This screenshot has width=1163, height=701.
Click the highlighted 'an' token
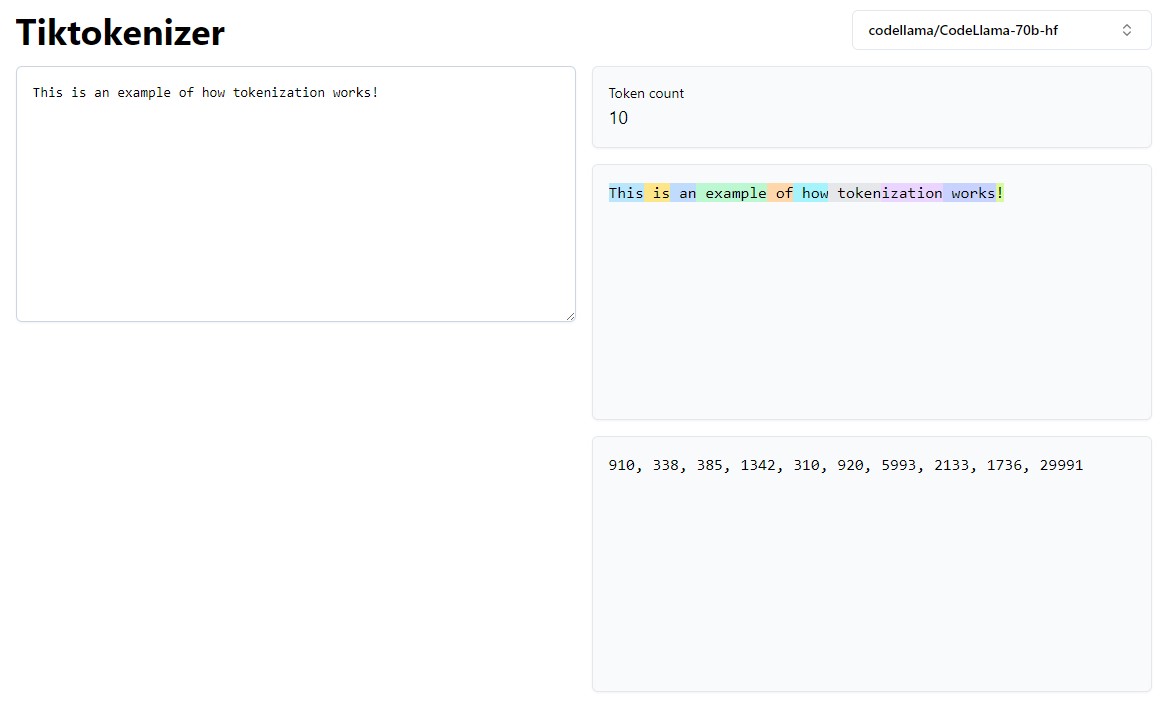click(x=686, y=193)
